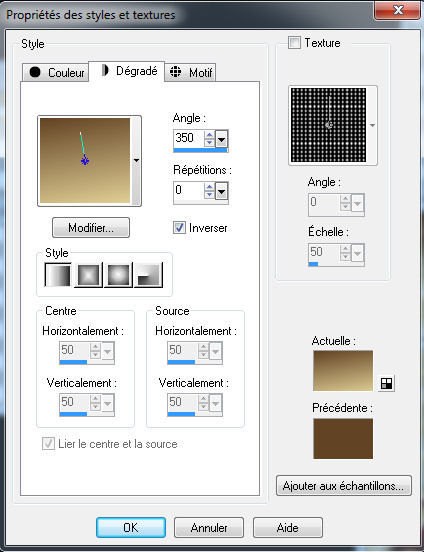Select the linear gradient style icon
The height and width of the screenshot is (552, 424).
tap(58, 275)
